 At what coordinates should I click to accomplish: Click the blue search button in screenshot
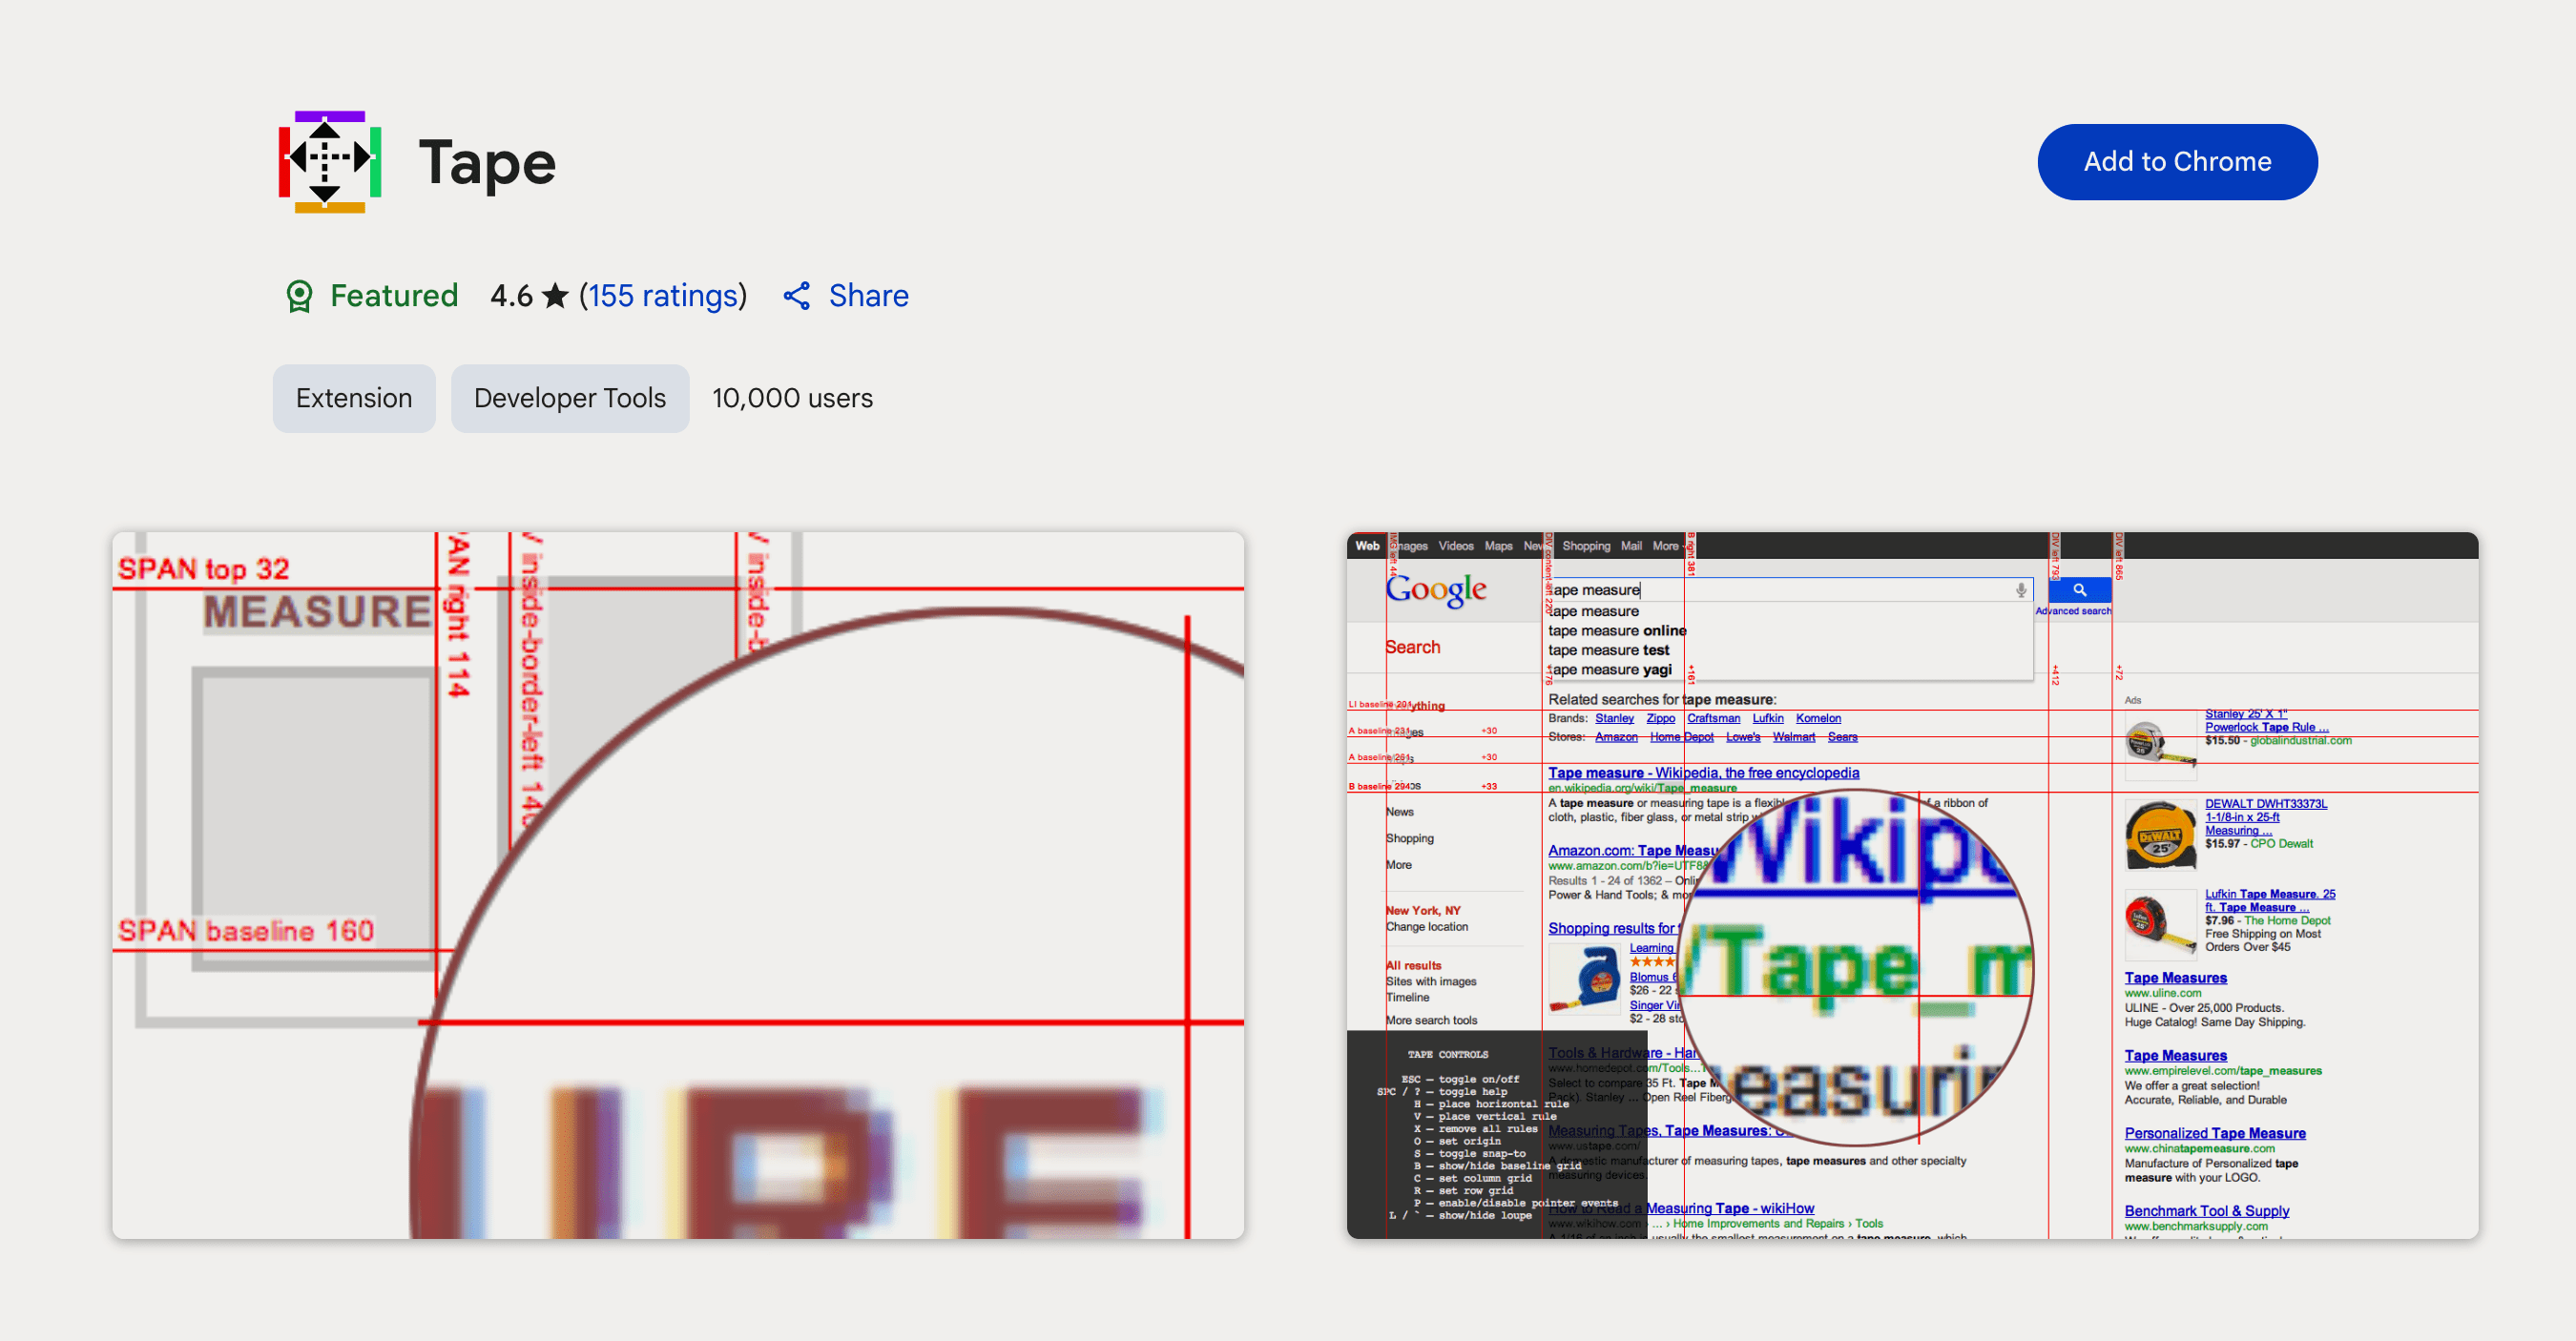[x=2079, y=590]
